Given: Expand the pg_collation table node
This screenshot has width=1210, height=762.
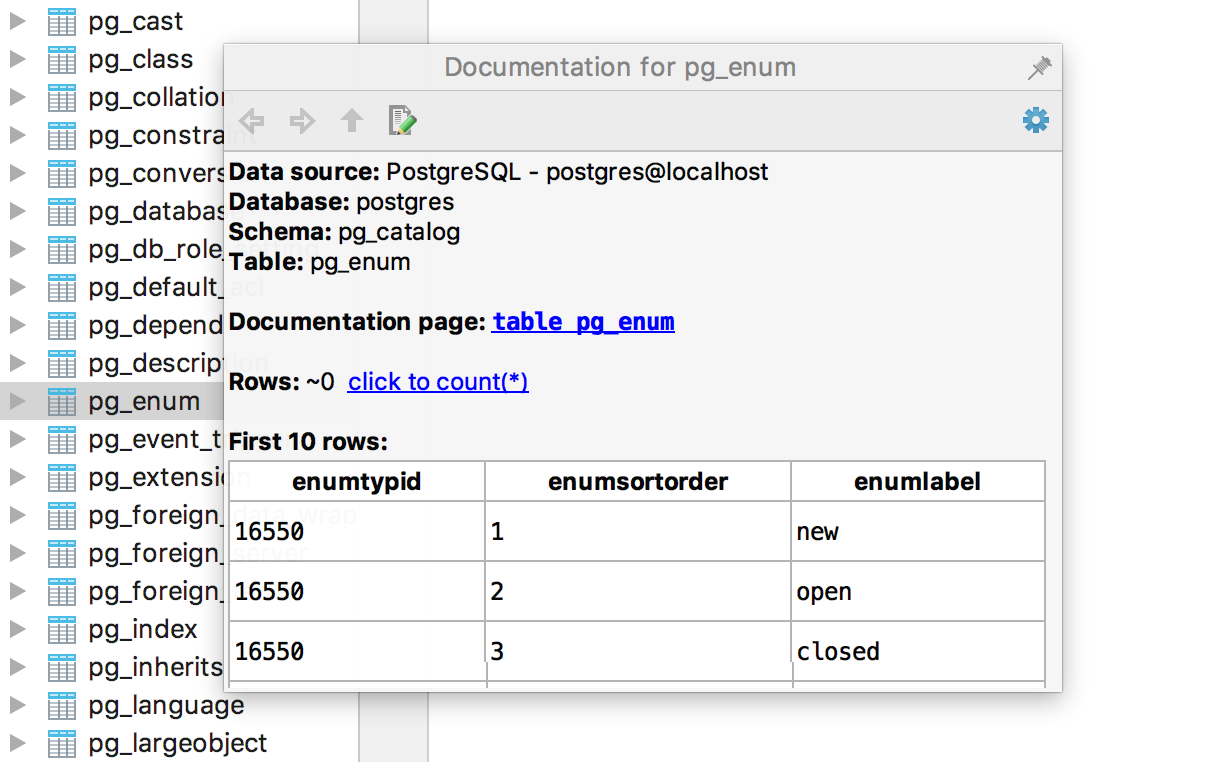Looking at the screenshot, I should point(17,97).
